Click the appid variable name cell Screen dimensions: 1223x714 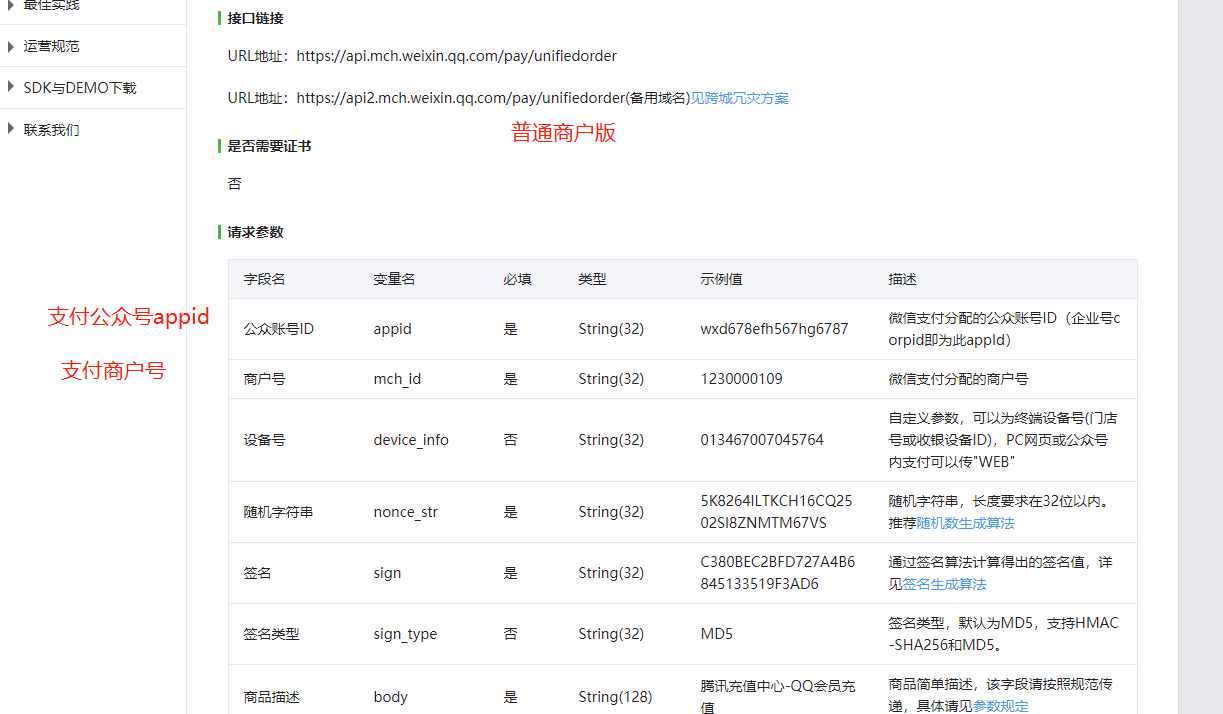click(x=392, y=329)
